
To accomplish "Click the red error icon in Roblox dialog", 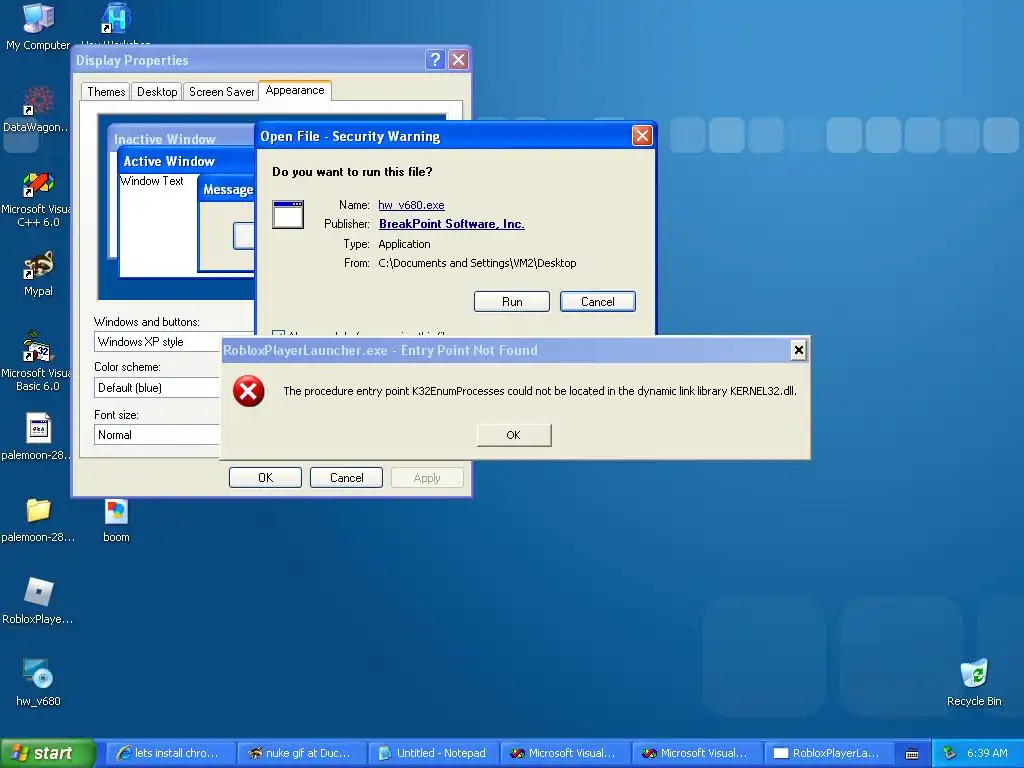I will (249, 391).
